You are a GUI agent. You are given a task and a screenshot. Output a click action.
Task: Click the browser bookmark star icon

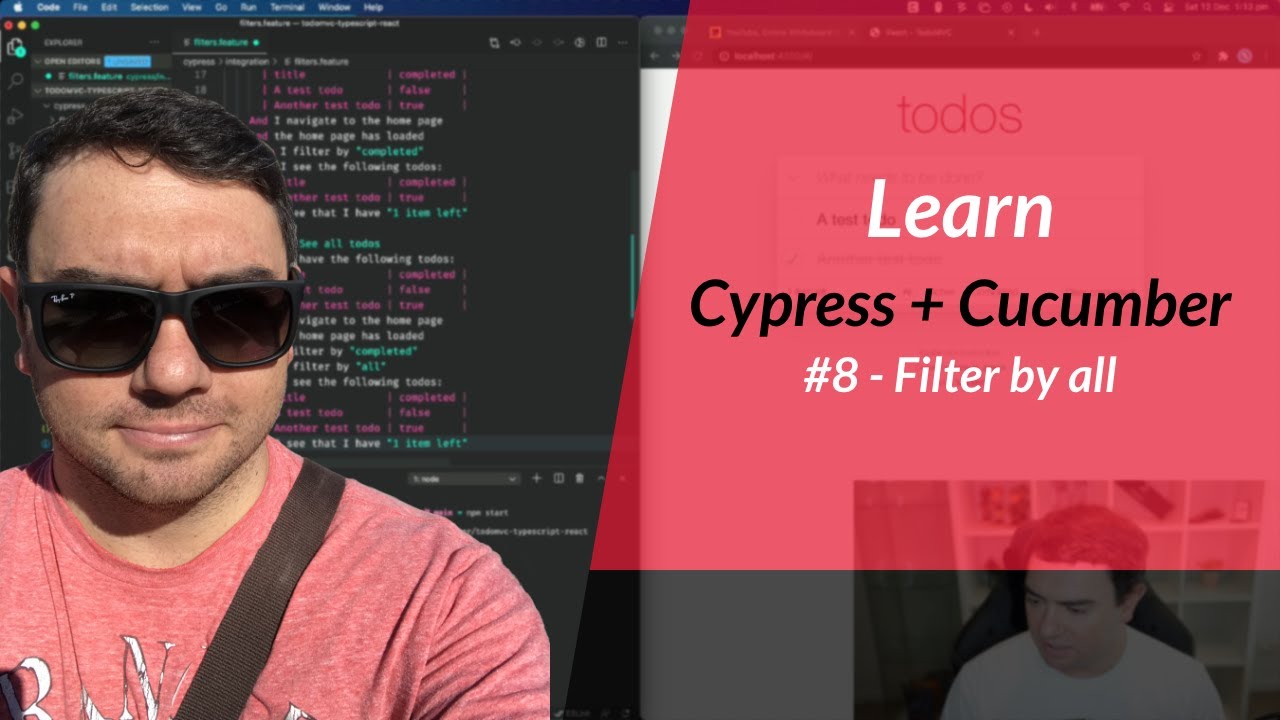point(1197,56)
